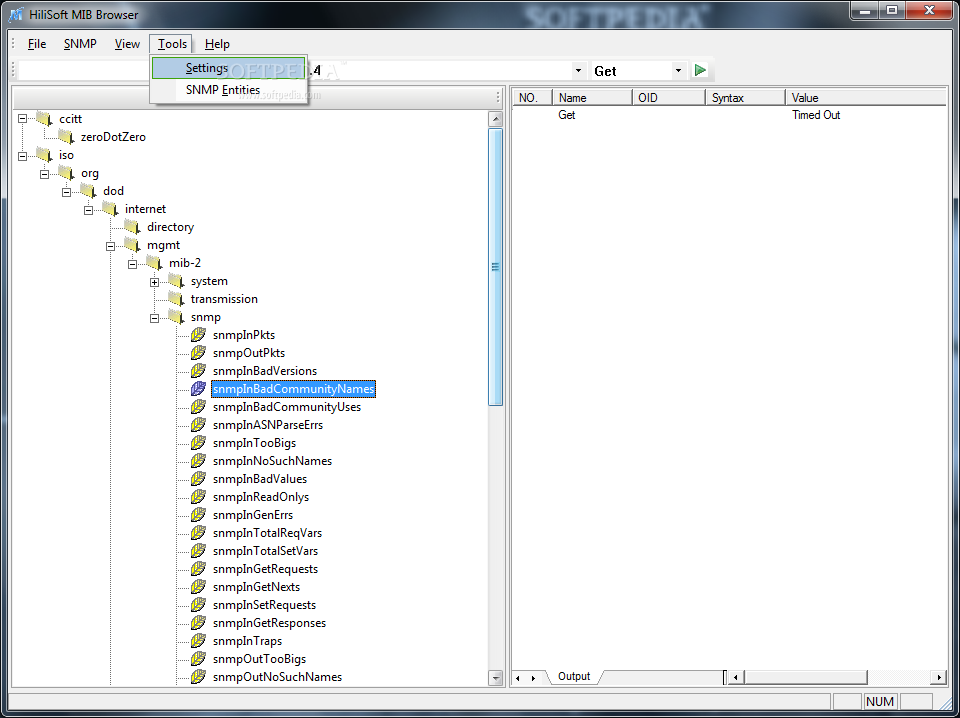This screenshot has height=718, width=960.
Task: Click the purple snmpInBadCommunityNames leaf icon
Action: click(198, 389)
